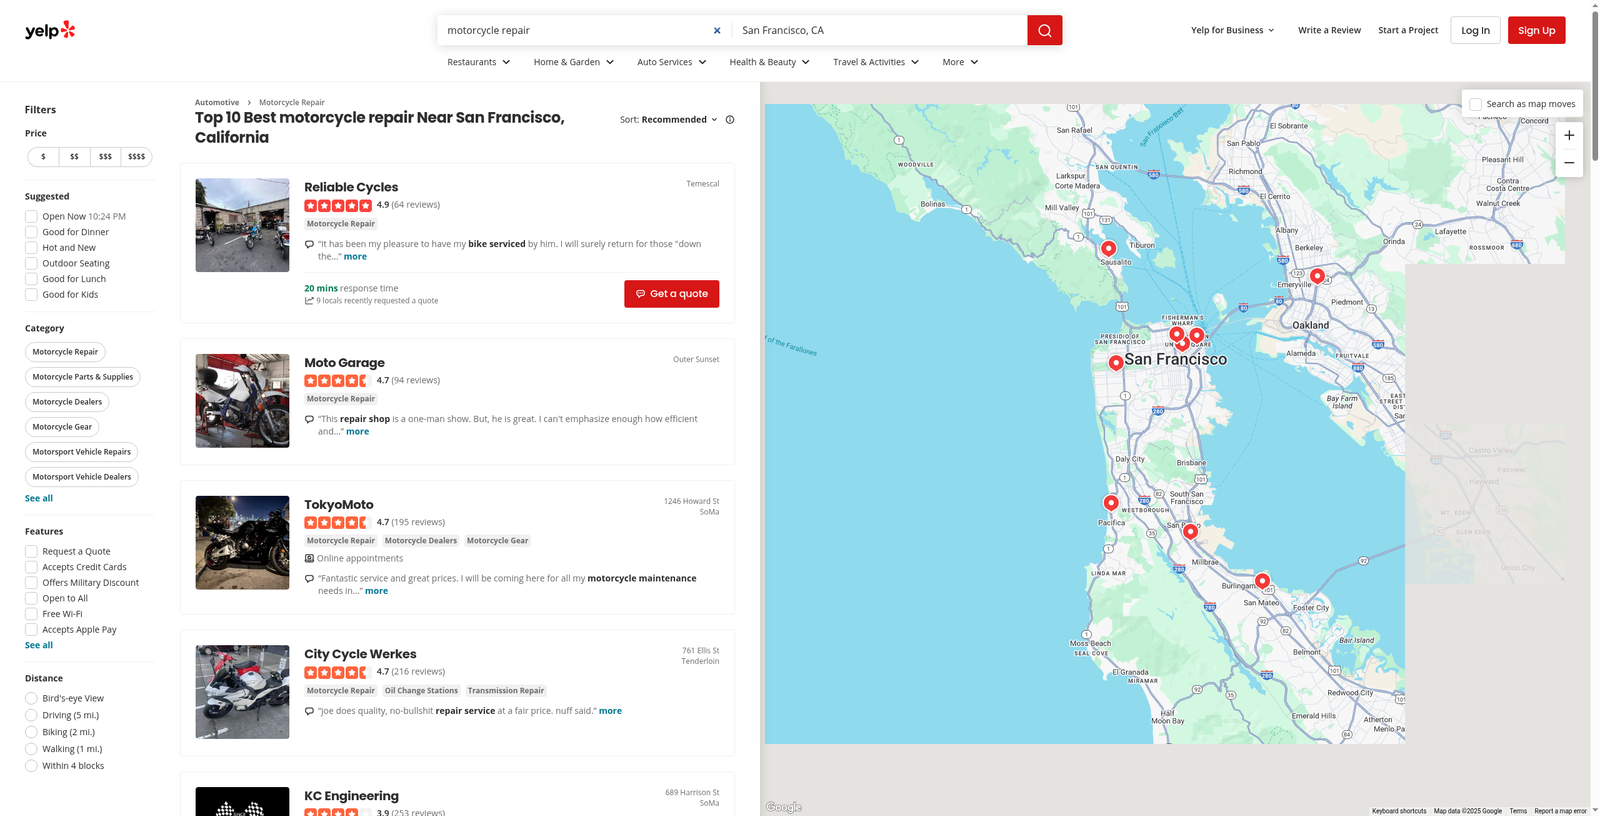Image resolution: width=1600 pixels, height=816 pixels.
Task: Expand more of Reliable Cycles review
Action: point(355,257)
